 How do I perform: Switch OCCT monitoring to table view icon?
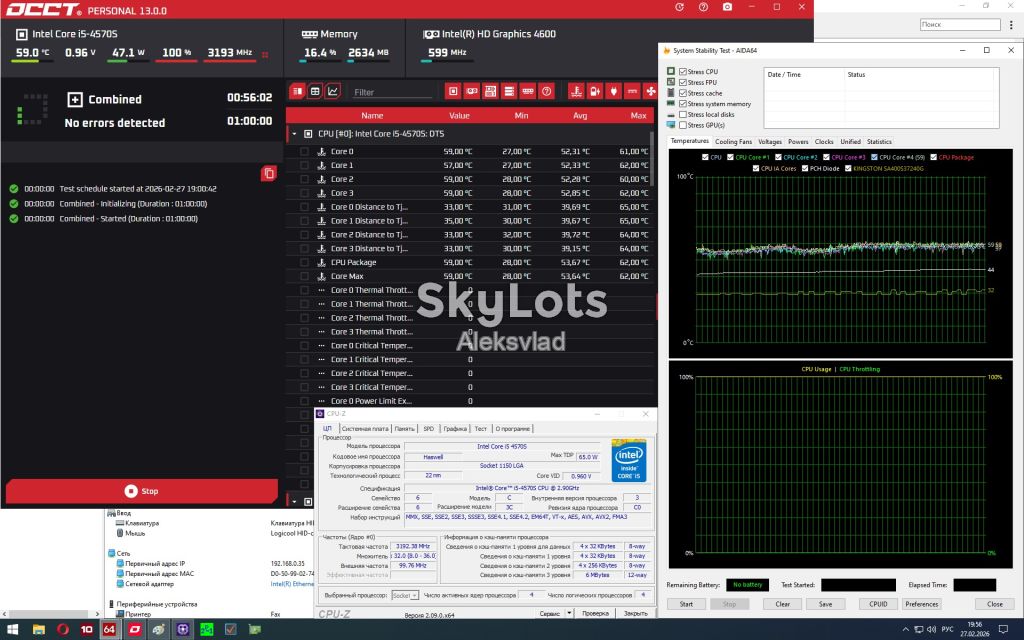[x=315, y=91]
